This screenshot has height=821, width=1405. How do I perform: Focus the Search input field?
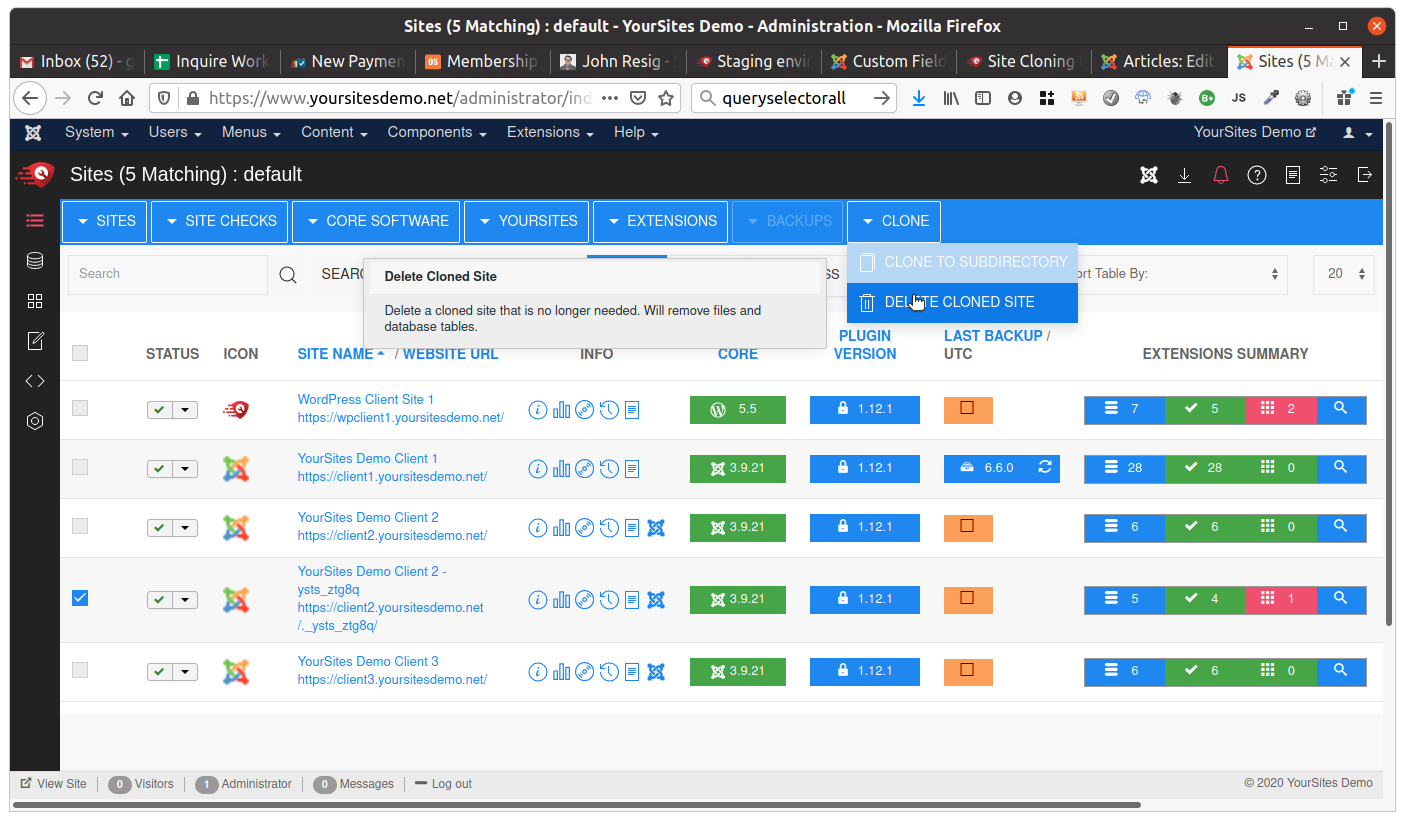pyautogui.click(x=168, y=274)
